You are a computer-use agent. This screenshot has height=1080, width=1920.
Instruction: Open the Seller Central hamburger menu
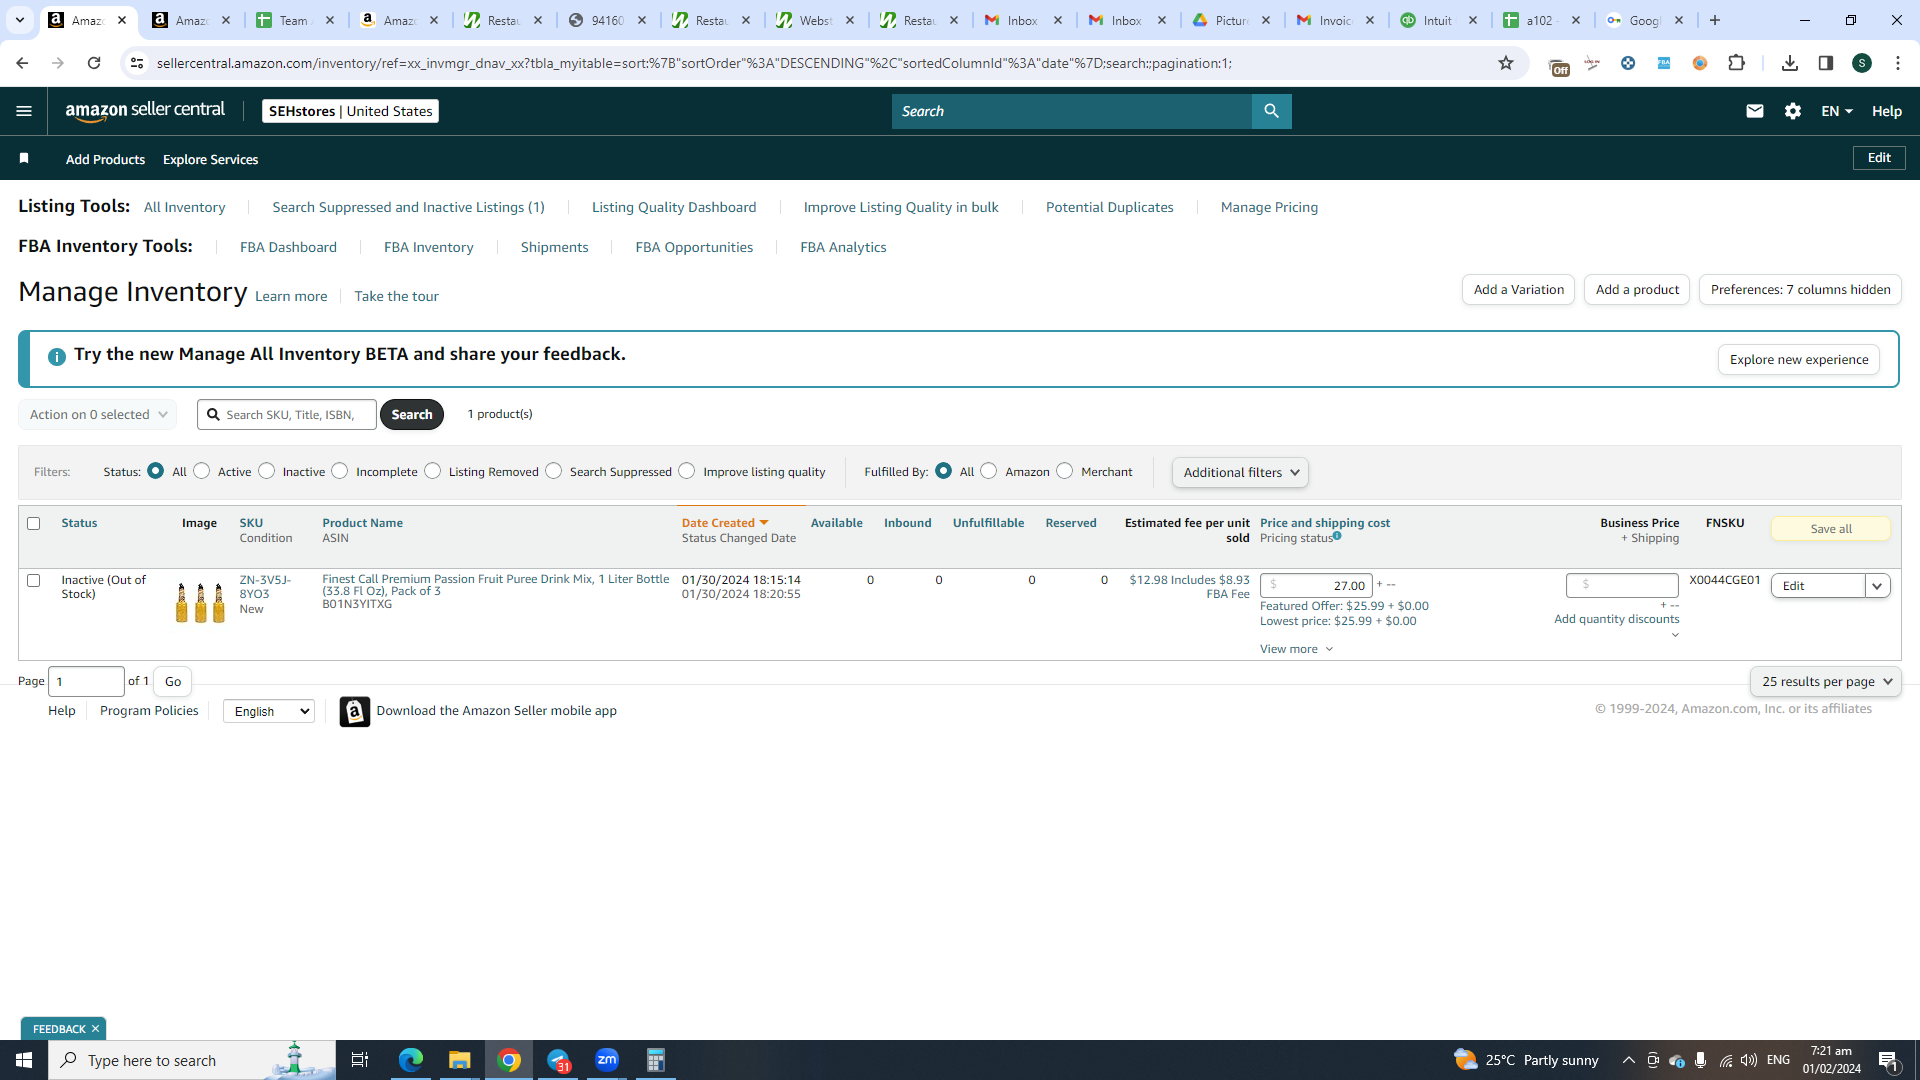24,111
